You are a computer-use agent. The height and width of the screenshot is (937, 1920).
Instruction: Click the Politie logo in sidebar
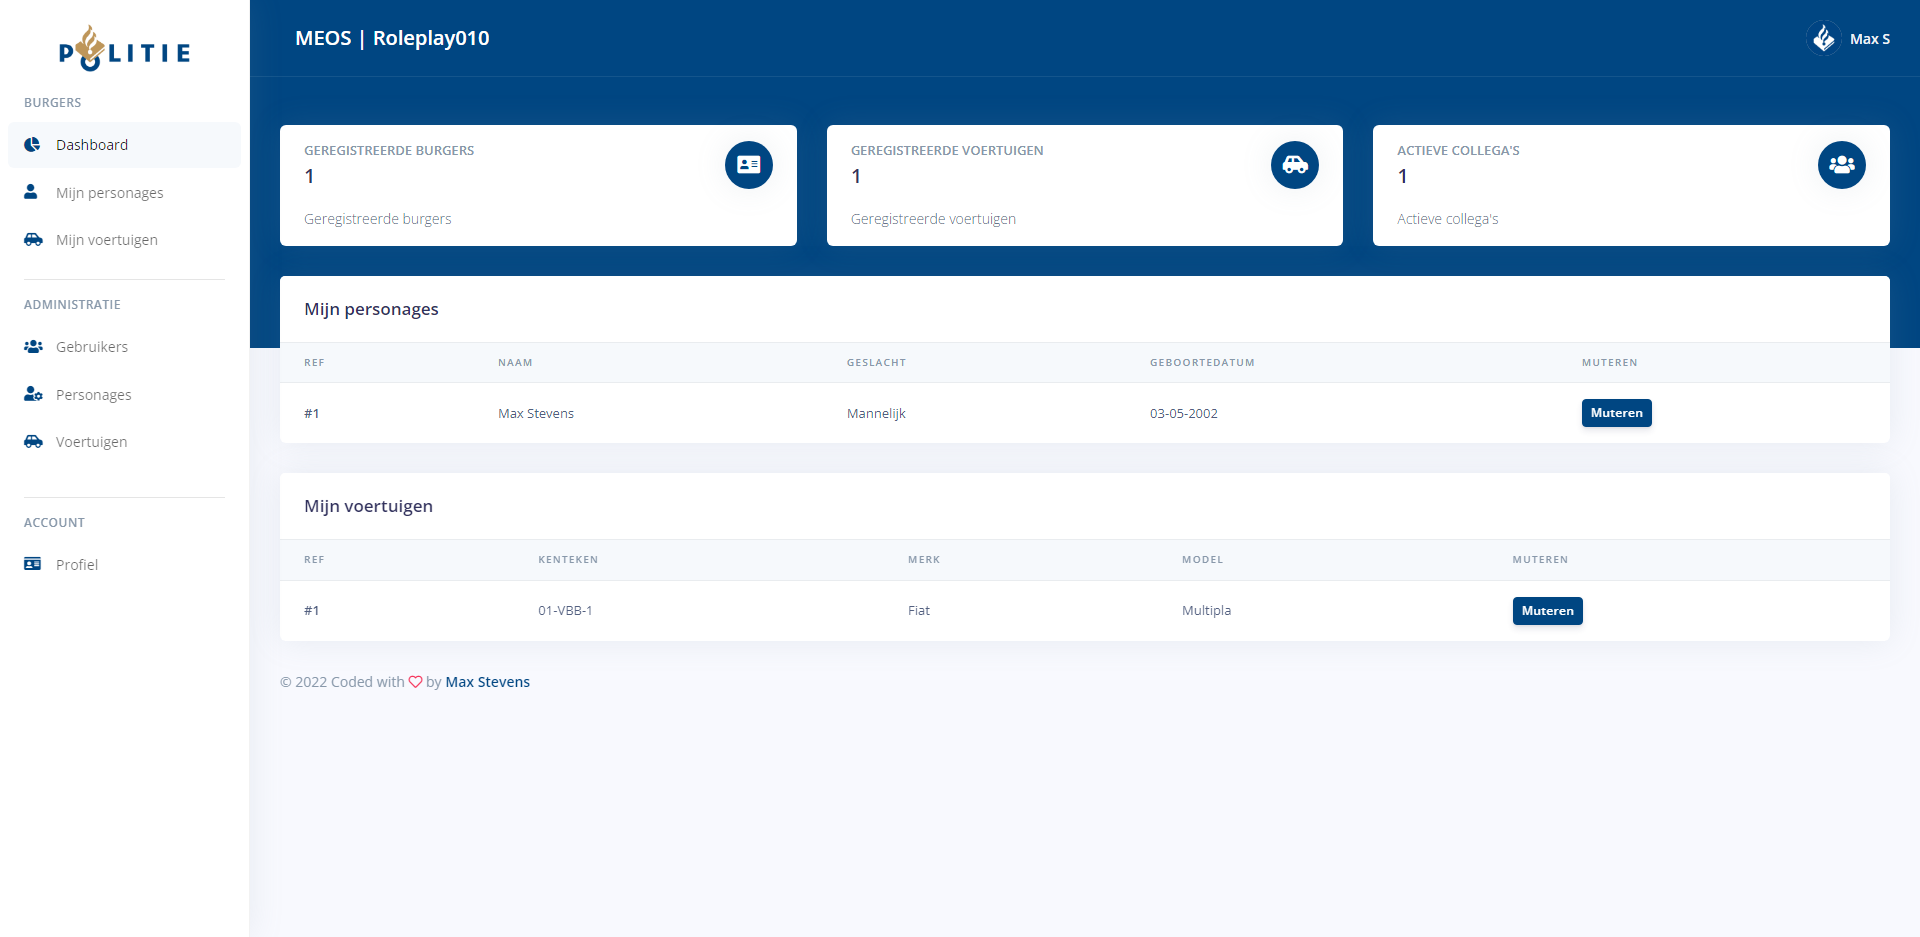[124, 49]
